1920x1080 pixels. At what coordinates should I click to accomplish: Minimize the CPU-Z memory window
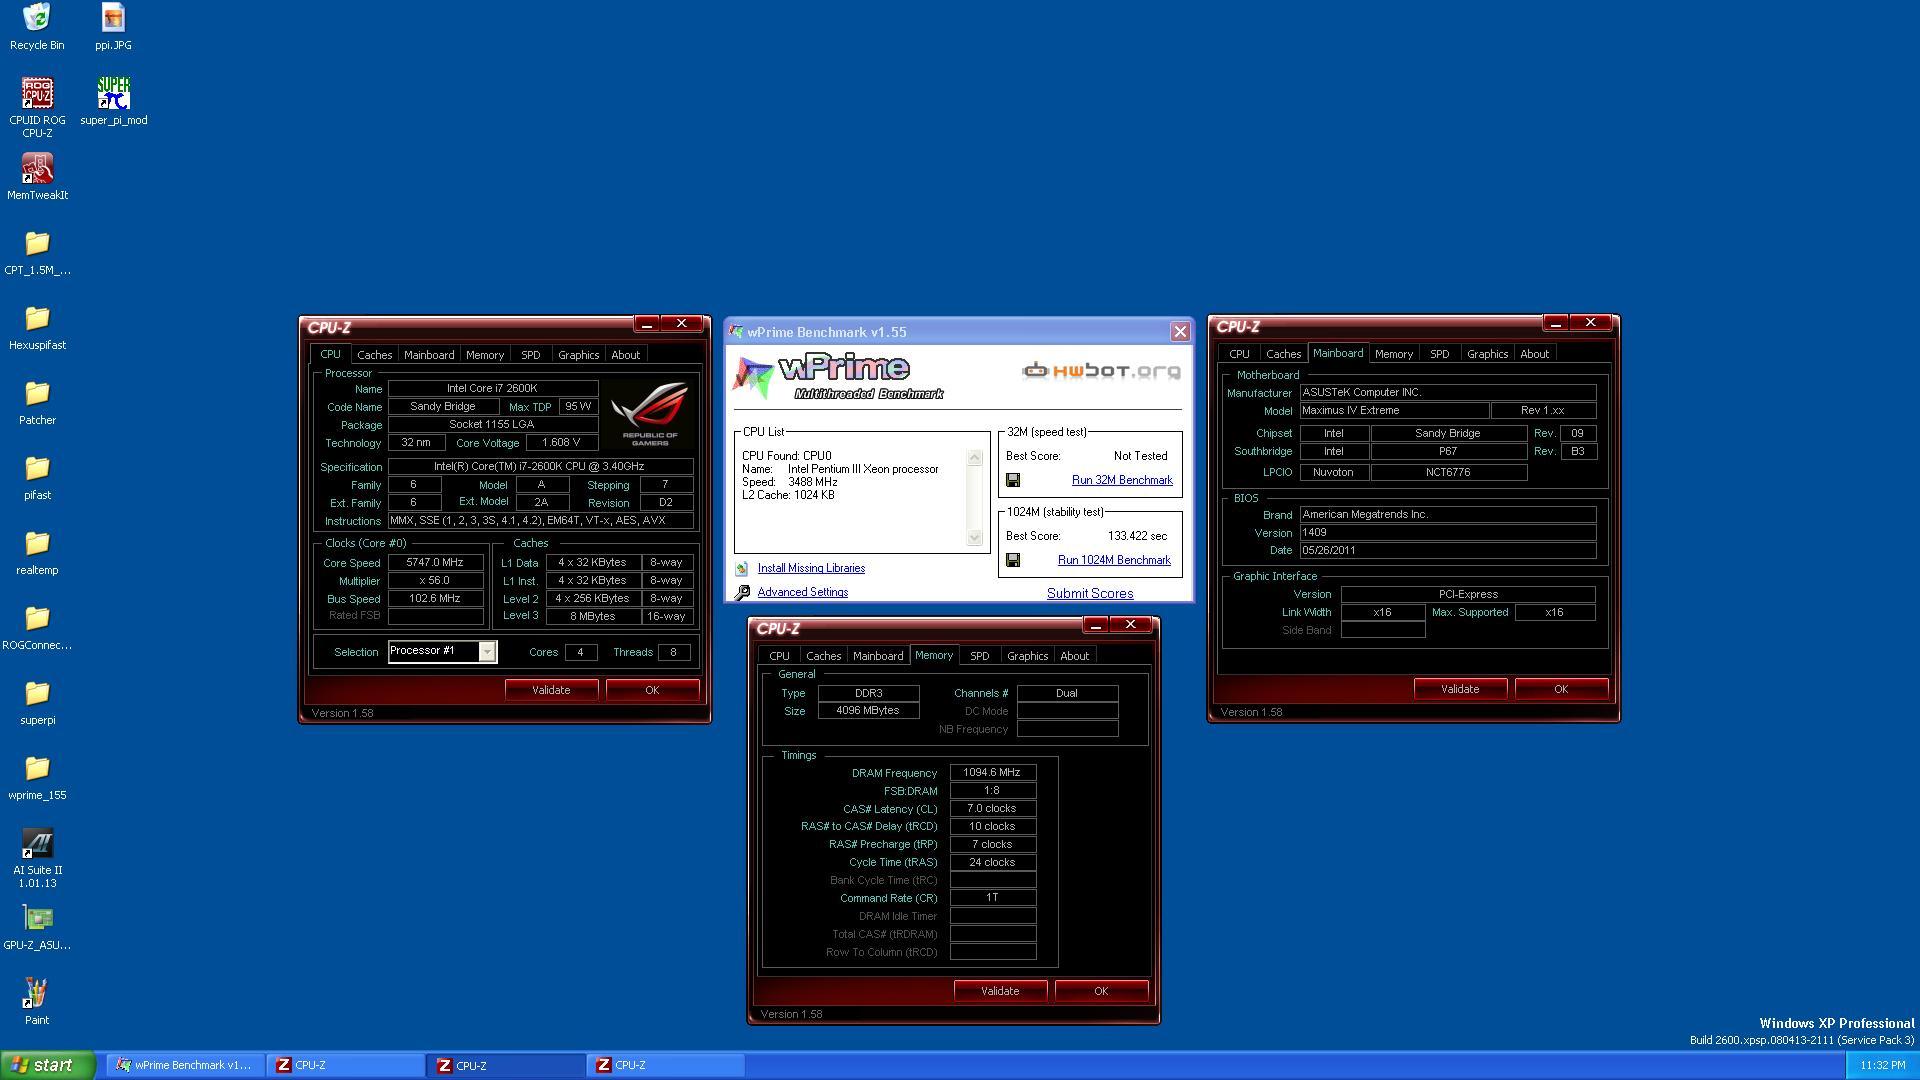click(1096, 625)
